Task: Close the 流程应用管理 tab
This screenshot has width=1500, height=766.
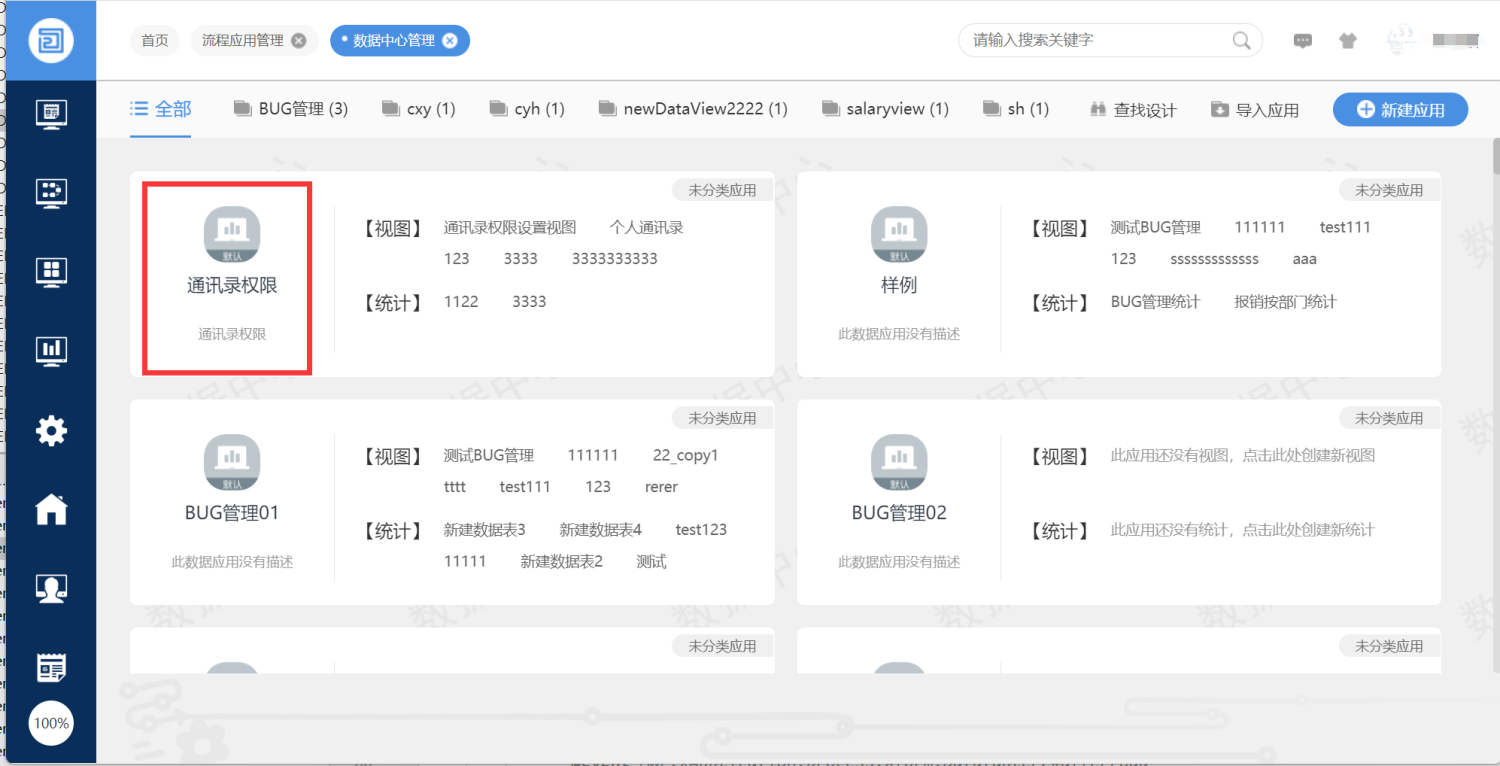Action: coord(298,41)
